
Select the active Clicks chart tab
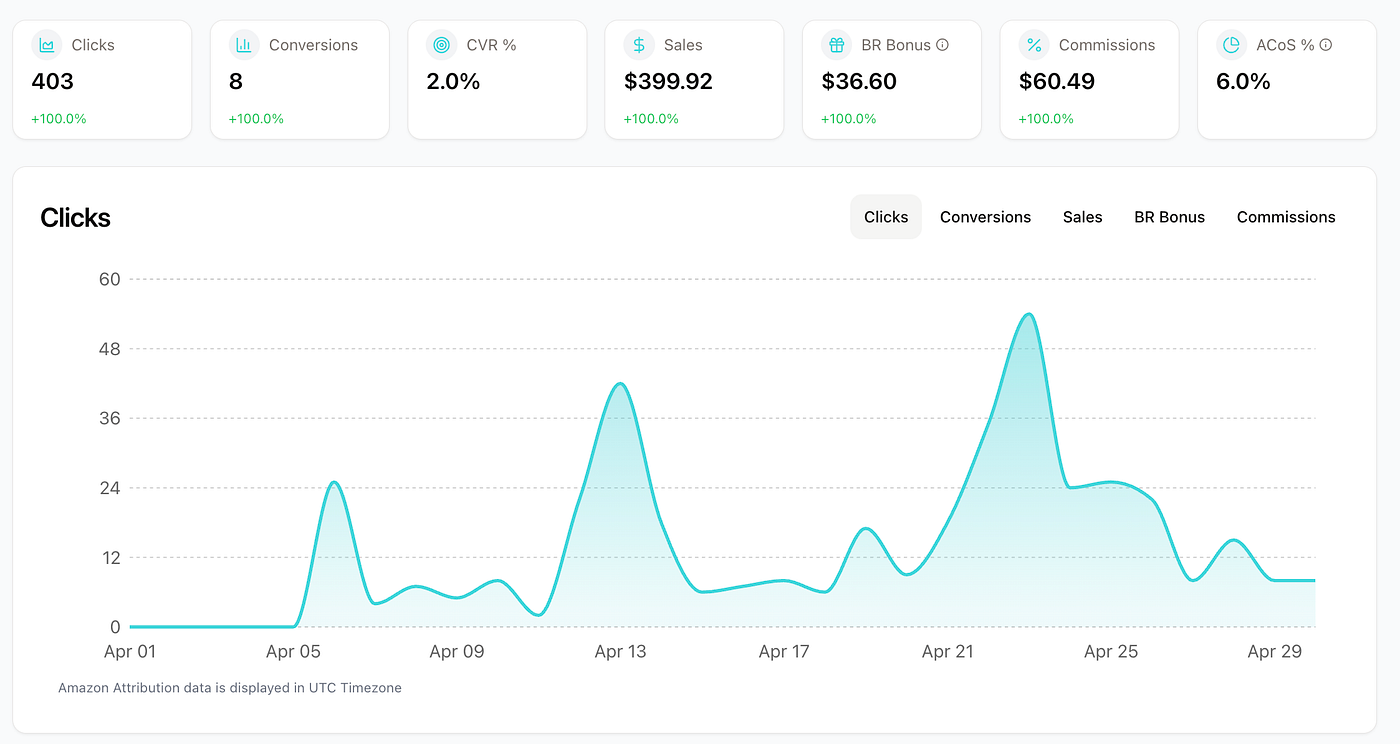(x=886, y=217)
